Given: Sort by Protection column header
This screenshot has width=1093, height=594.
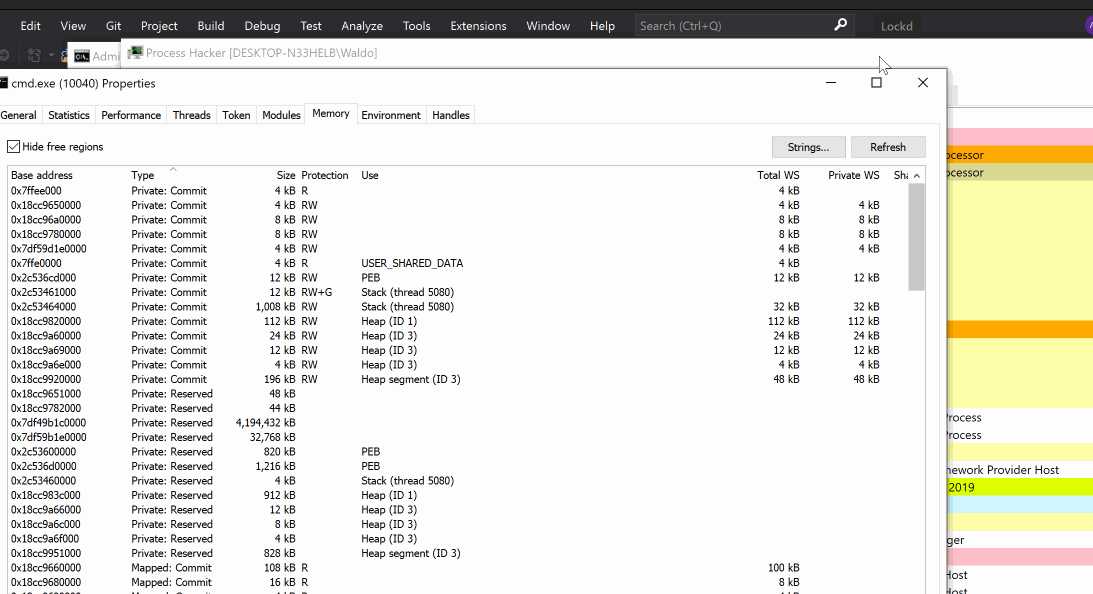Looking at the screenshot, I should point(325,175).
